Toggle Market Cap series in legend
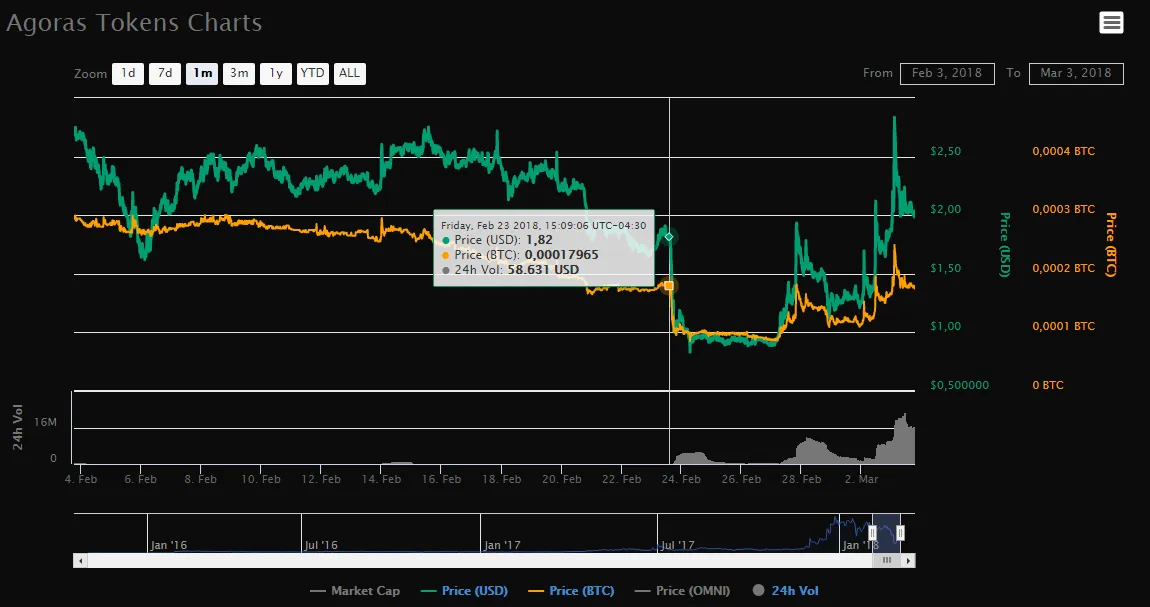The height and width of the screenshot is (607, 1150). pos(355,591)
